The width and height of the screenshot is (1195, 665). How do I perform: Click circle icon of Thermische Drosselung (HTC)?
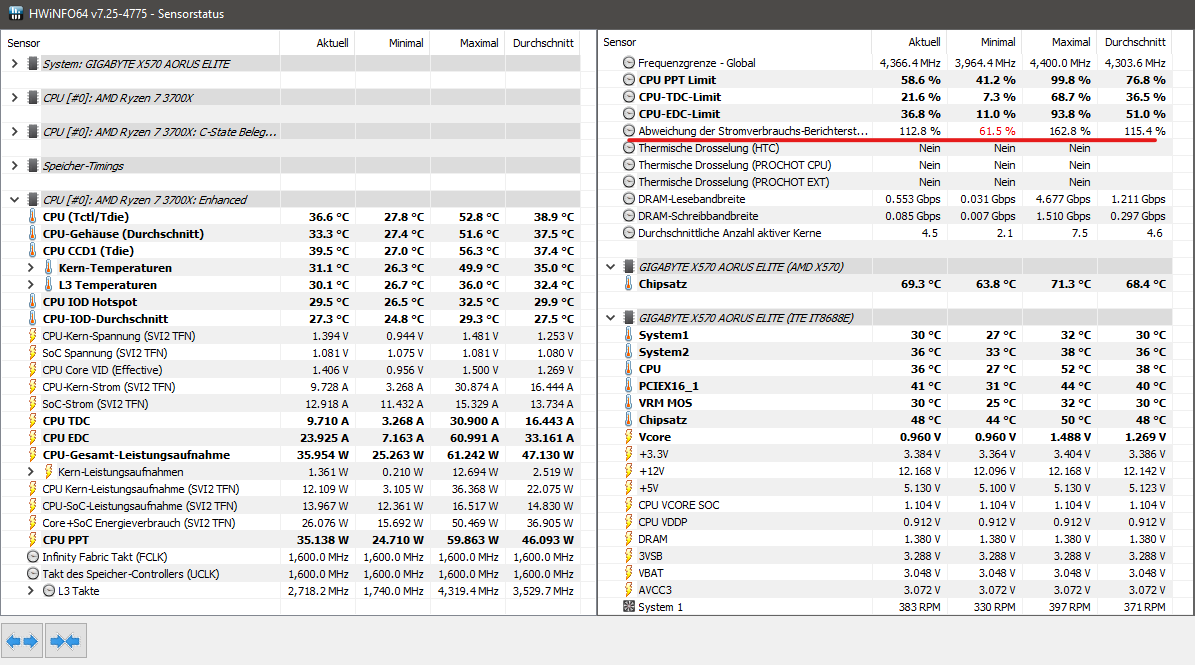pyautogui.click(x=629, y=148)
